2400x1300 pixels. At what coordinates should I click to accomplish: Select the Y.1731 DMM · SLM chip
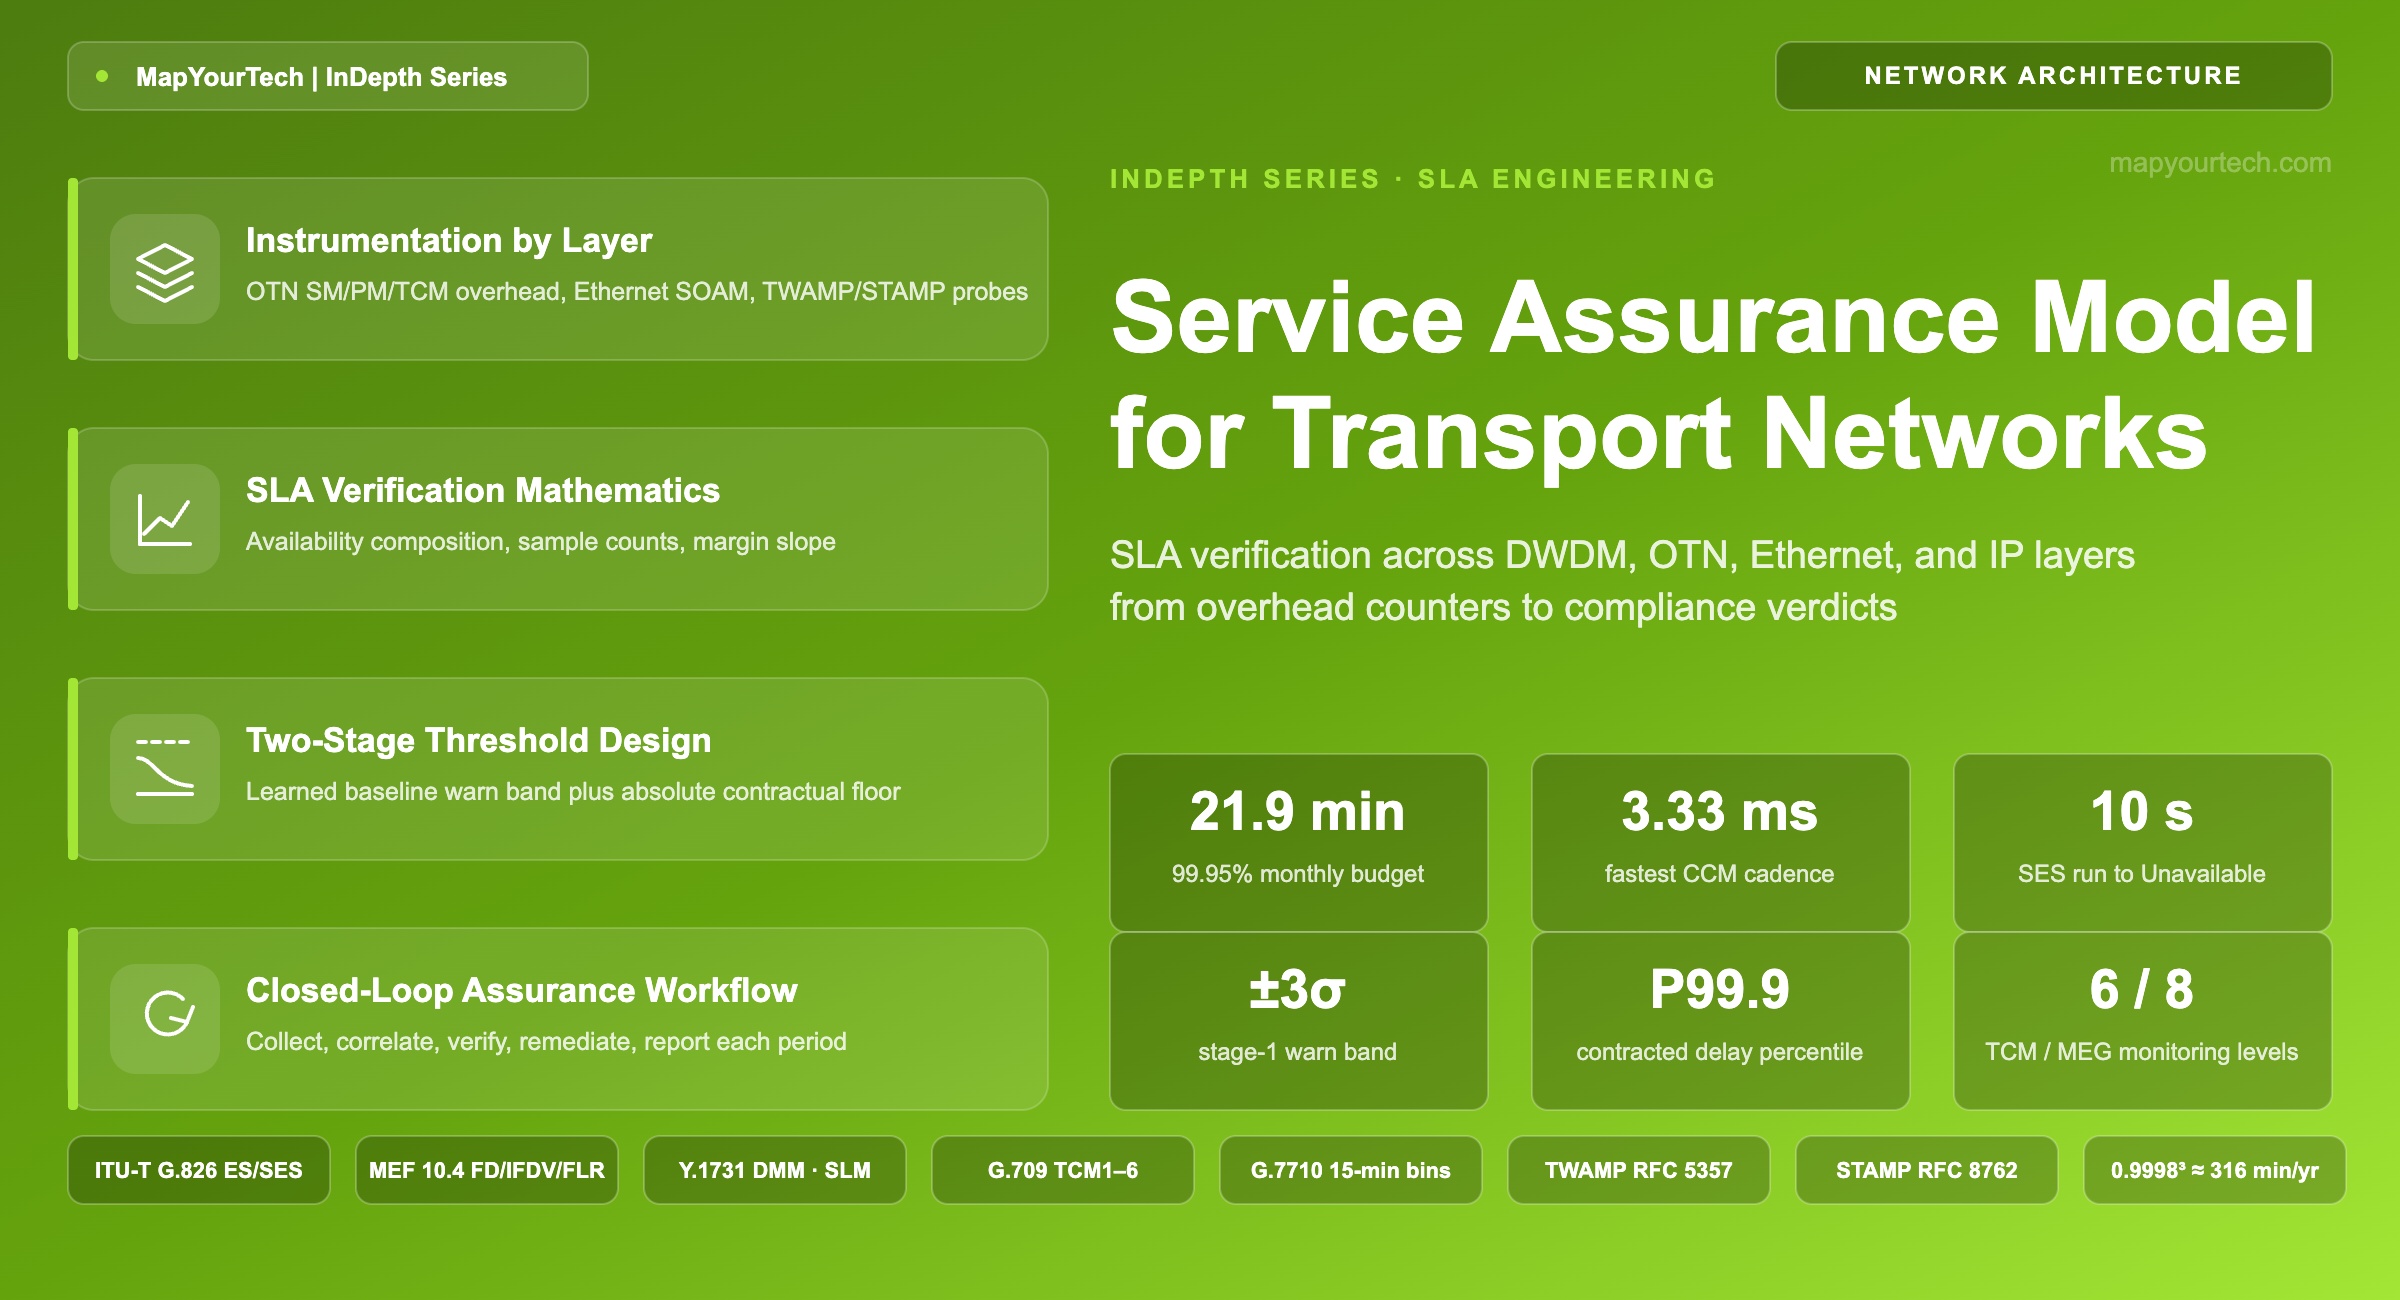(x=775, y=1170)
